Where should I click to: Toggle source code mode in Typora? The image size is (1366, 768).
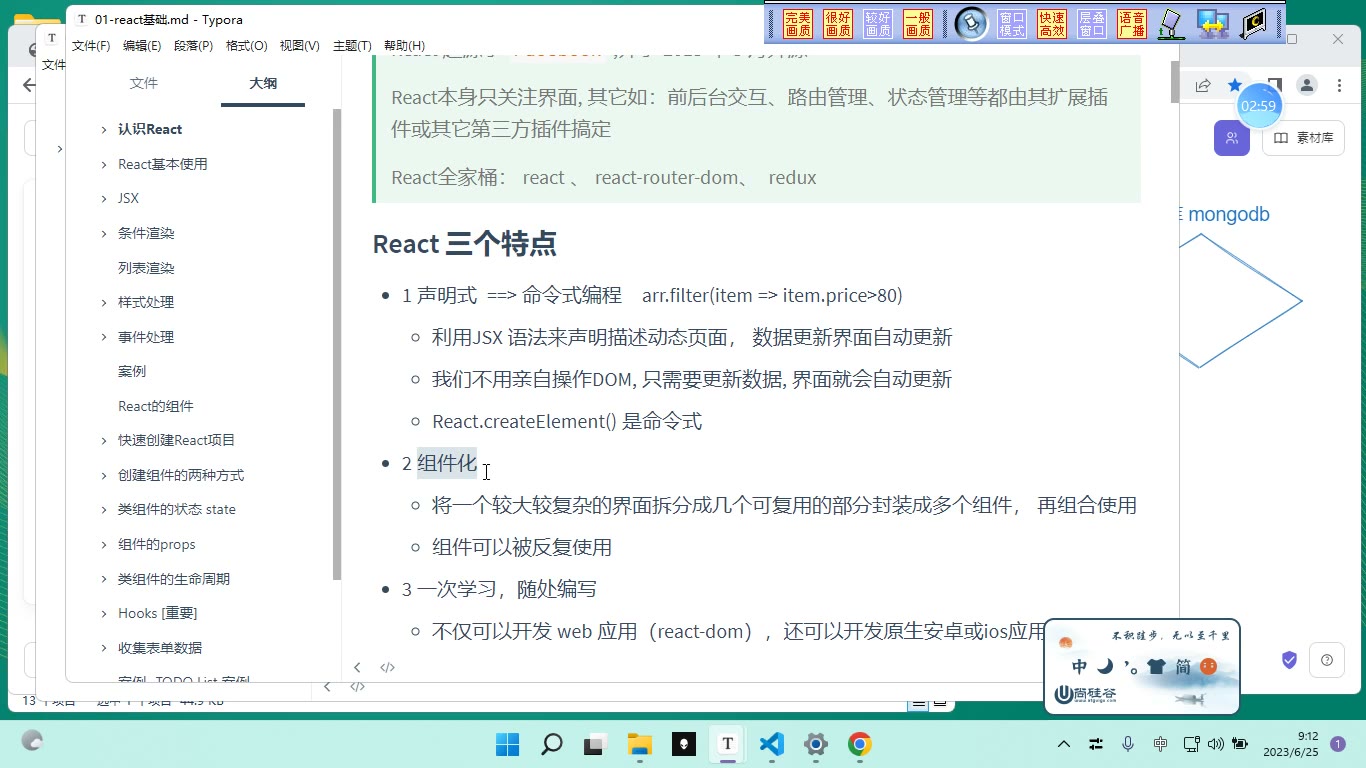(x=387, y=667)
